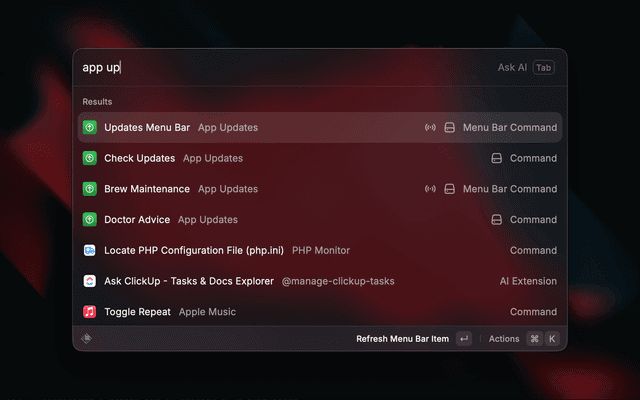Click the Command key symbol in footer

[x=534, y=339]
